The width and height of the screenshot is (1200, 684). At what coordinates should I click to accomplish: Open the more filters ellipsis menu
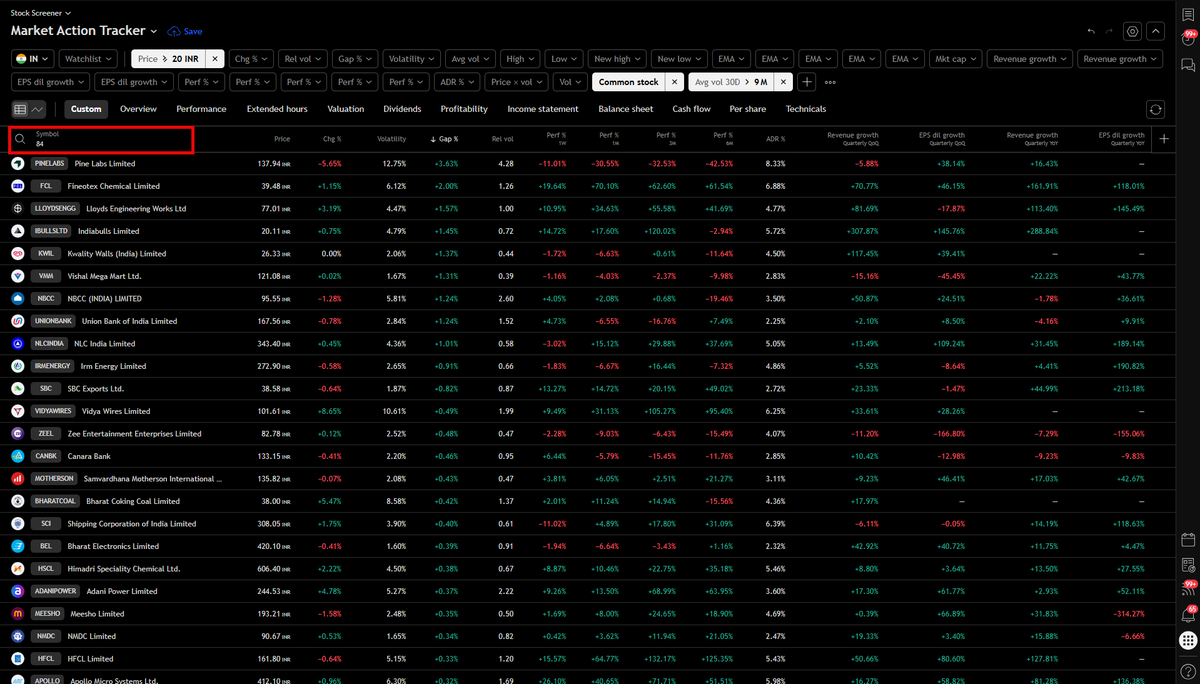click(830, 82)
